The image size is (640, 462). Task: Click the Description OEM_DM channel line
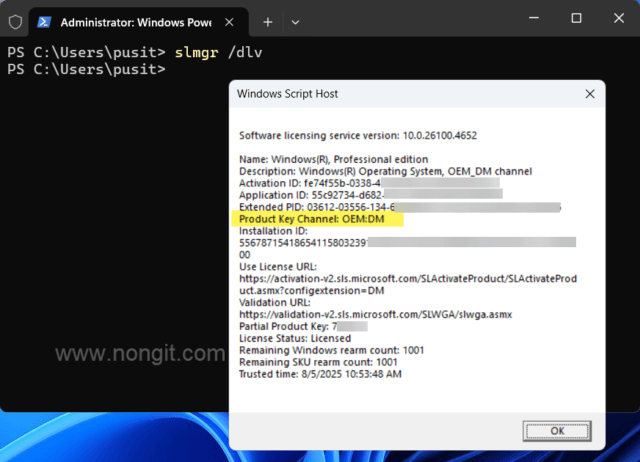pyautogui.click(x=386, y=171)
